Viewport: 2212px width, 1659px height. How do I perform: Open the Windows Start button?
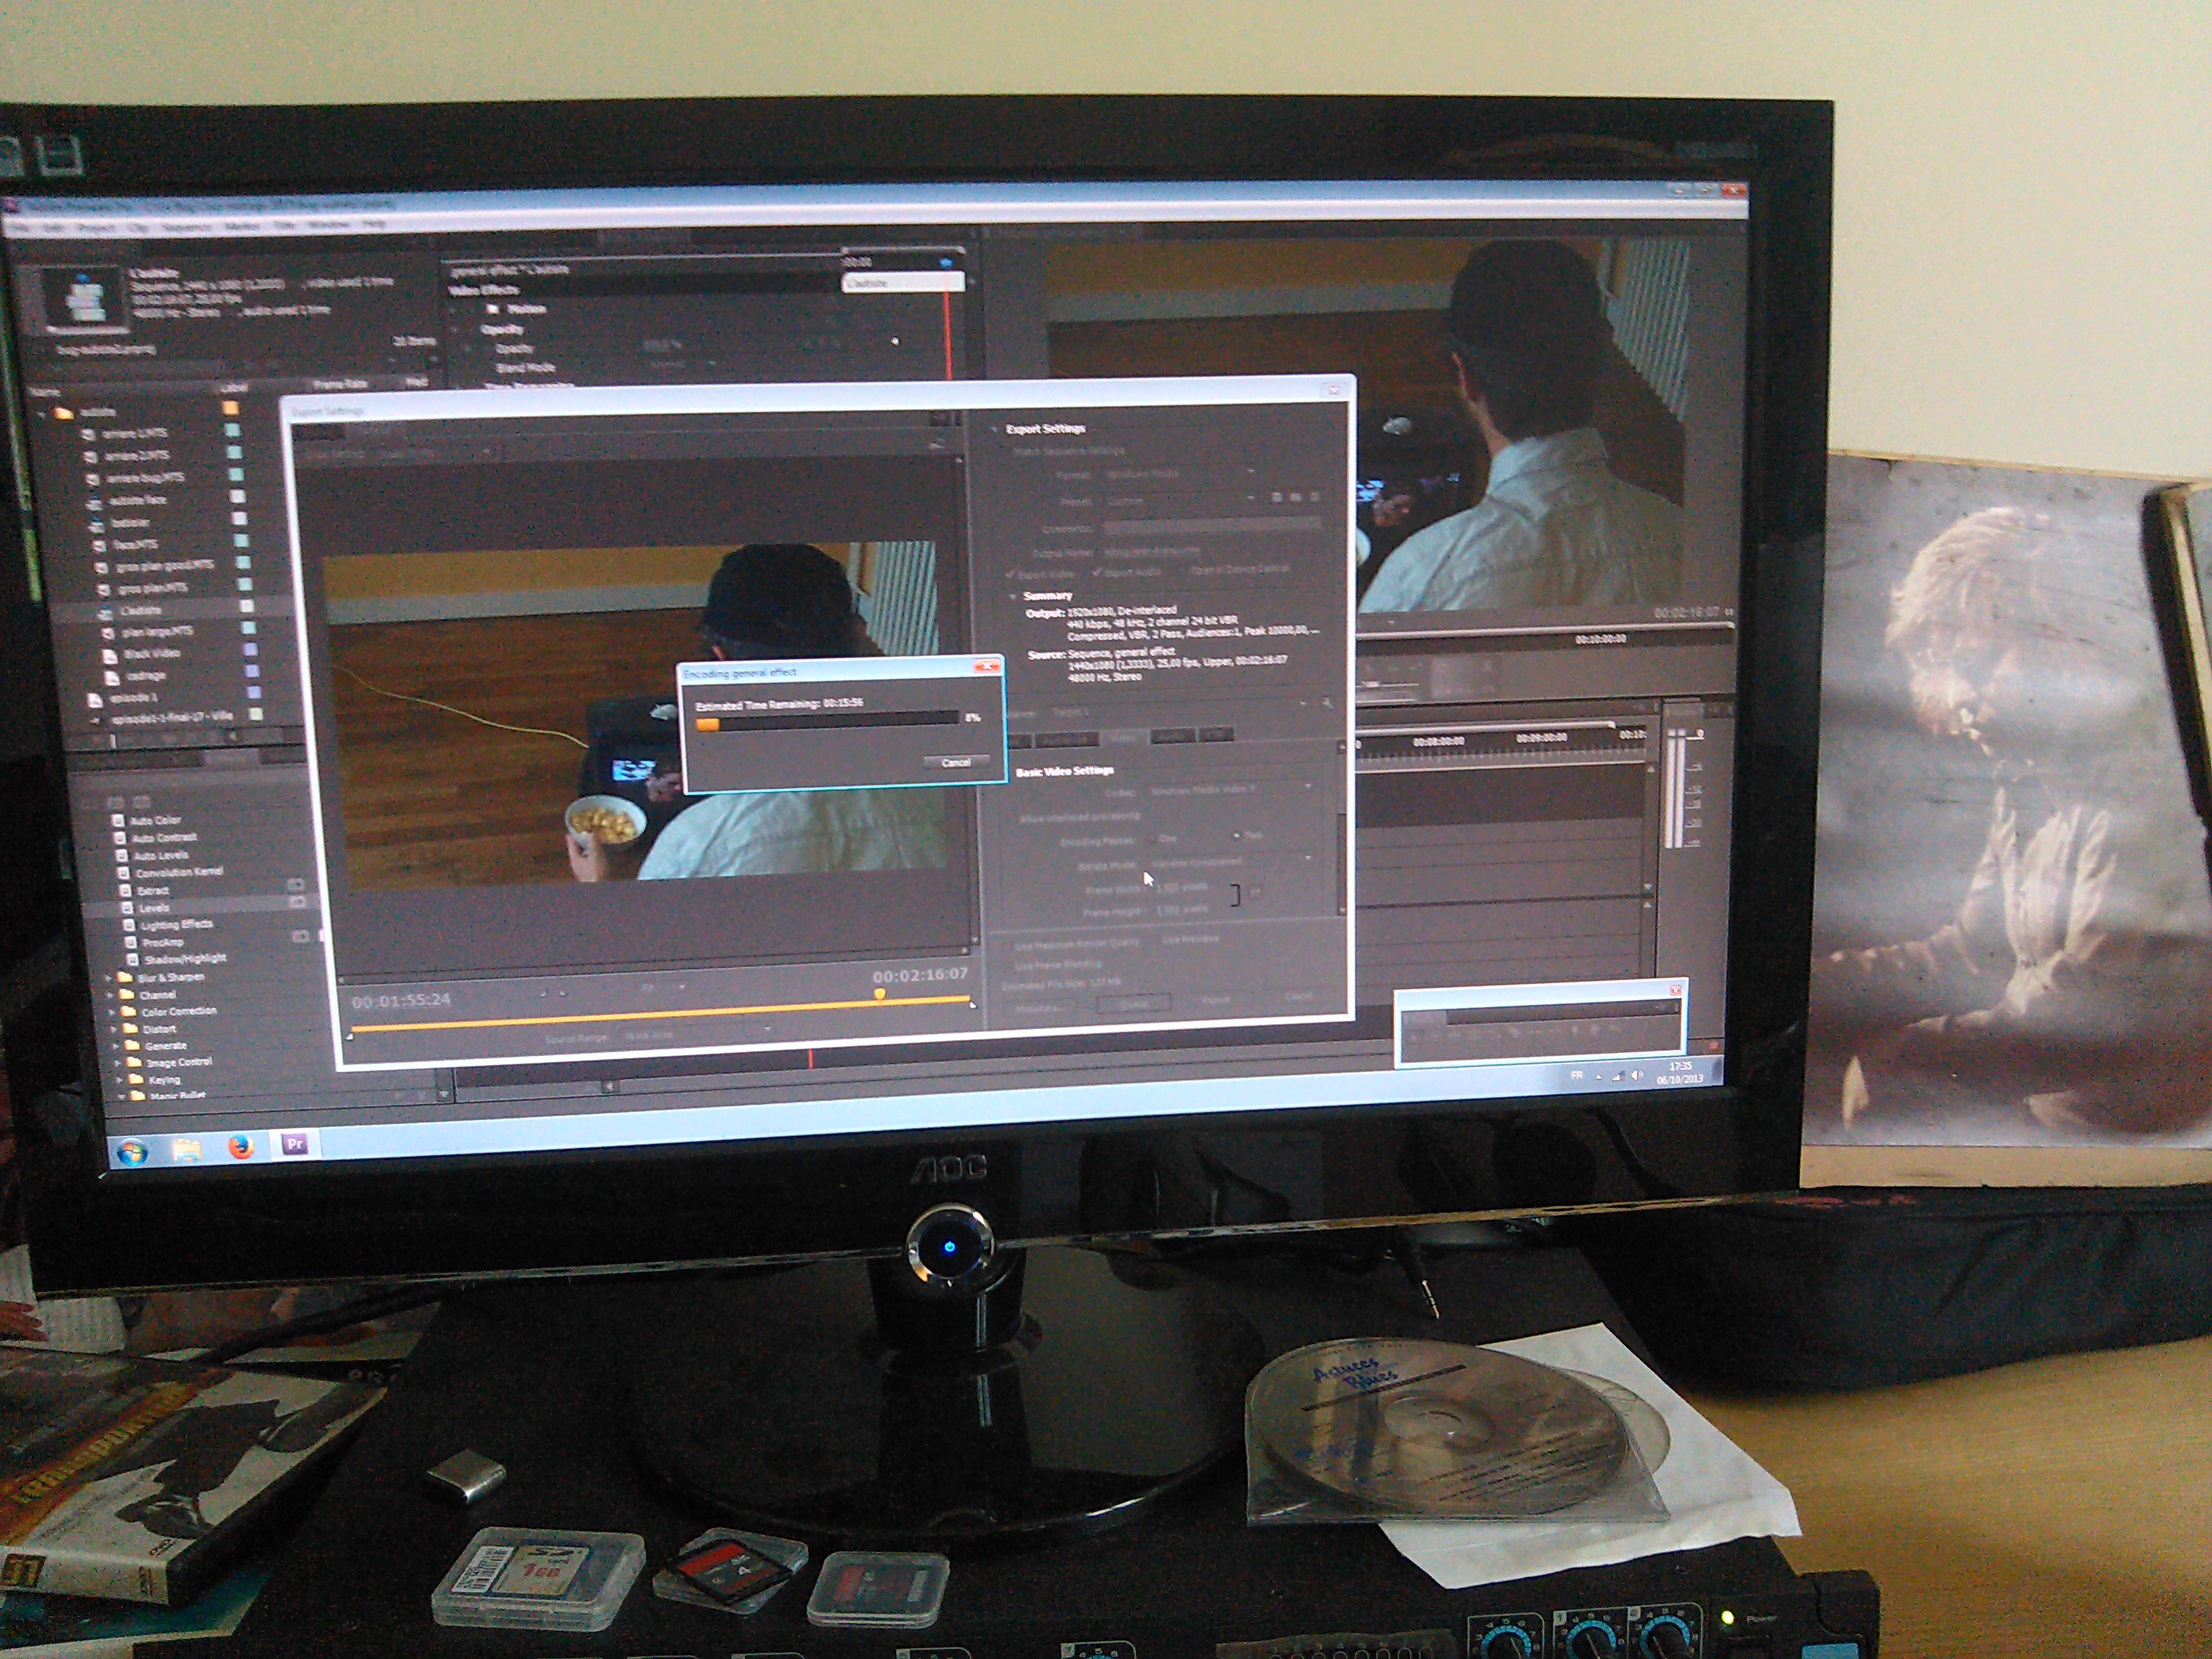pos(133,1152)
